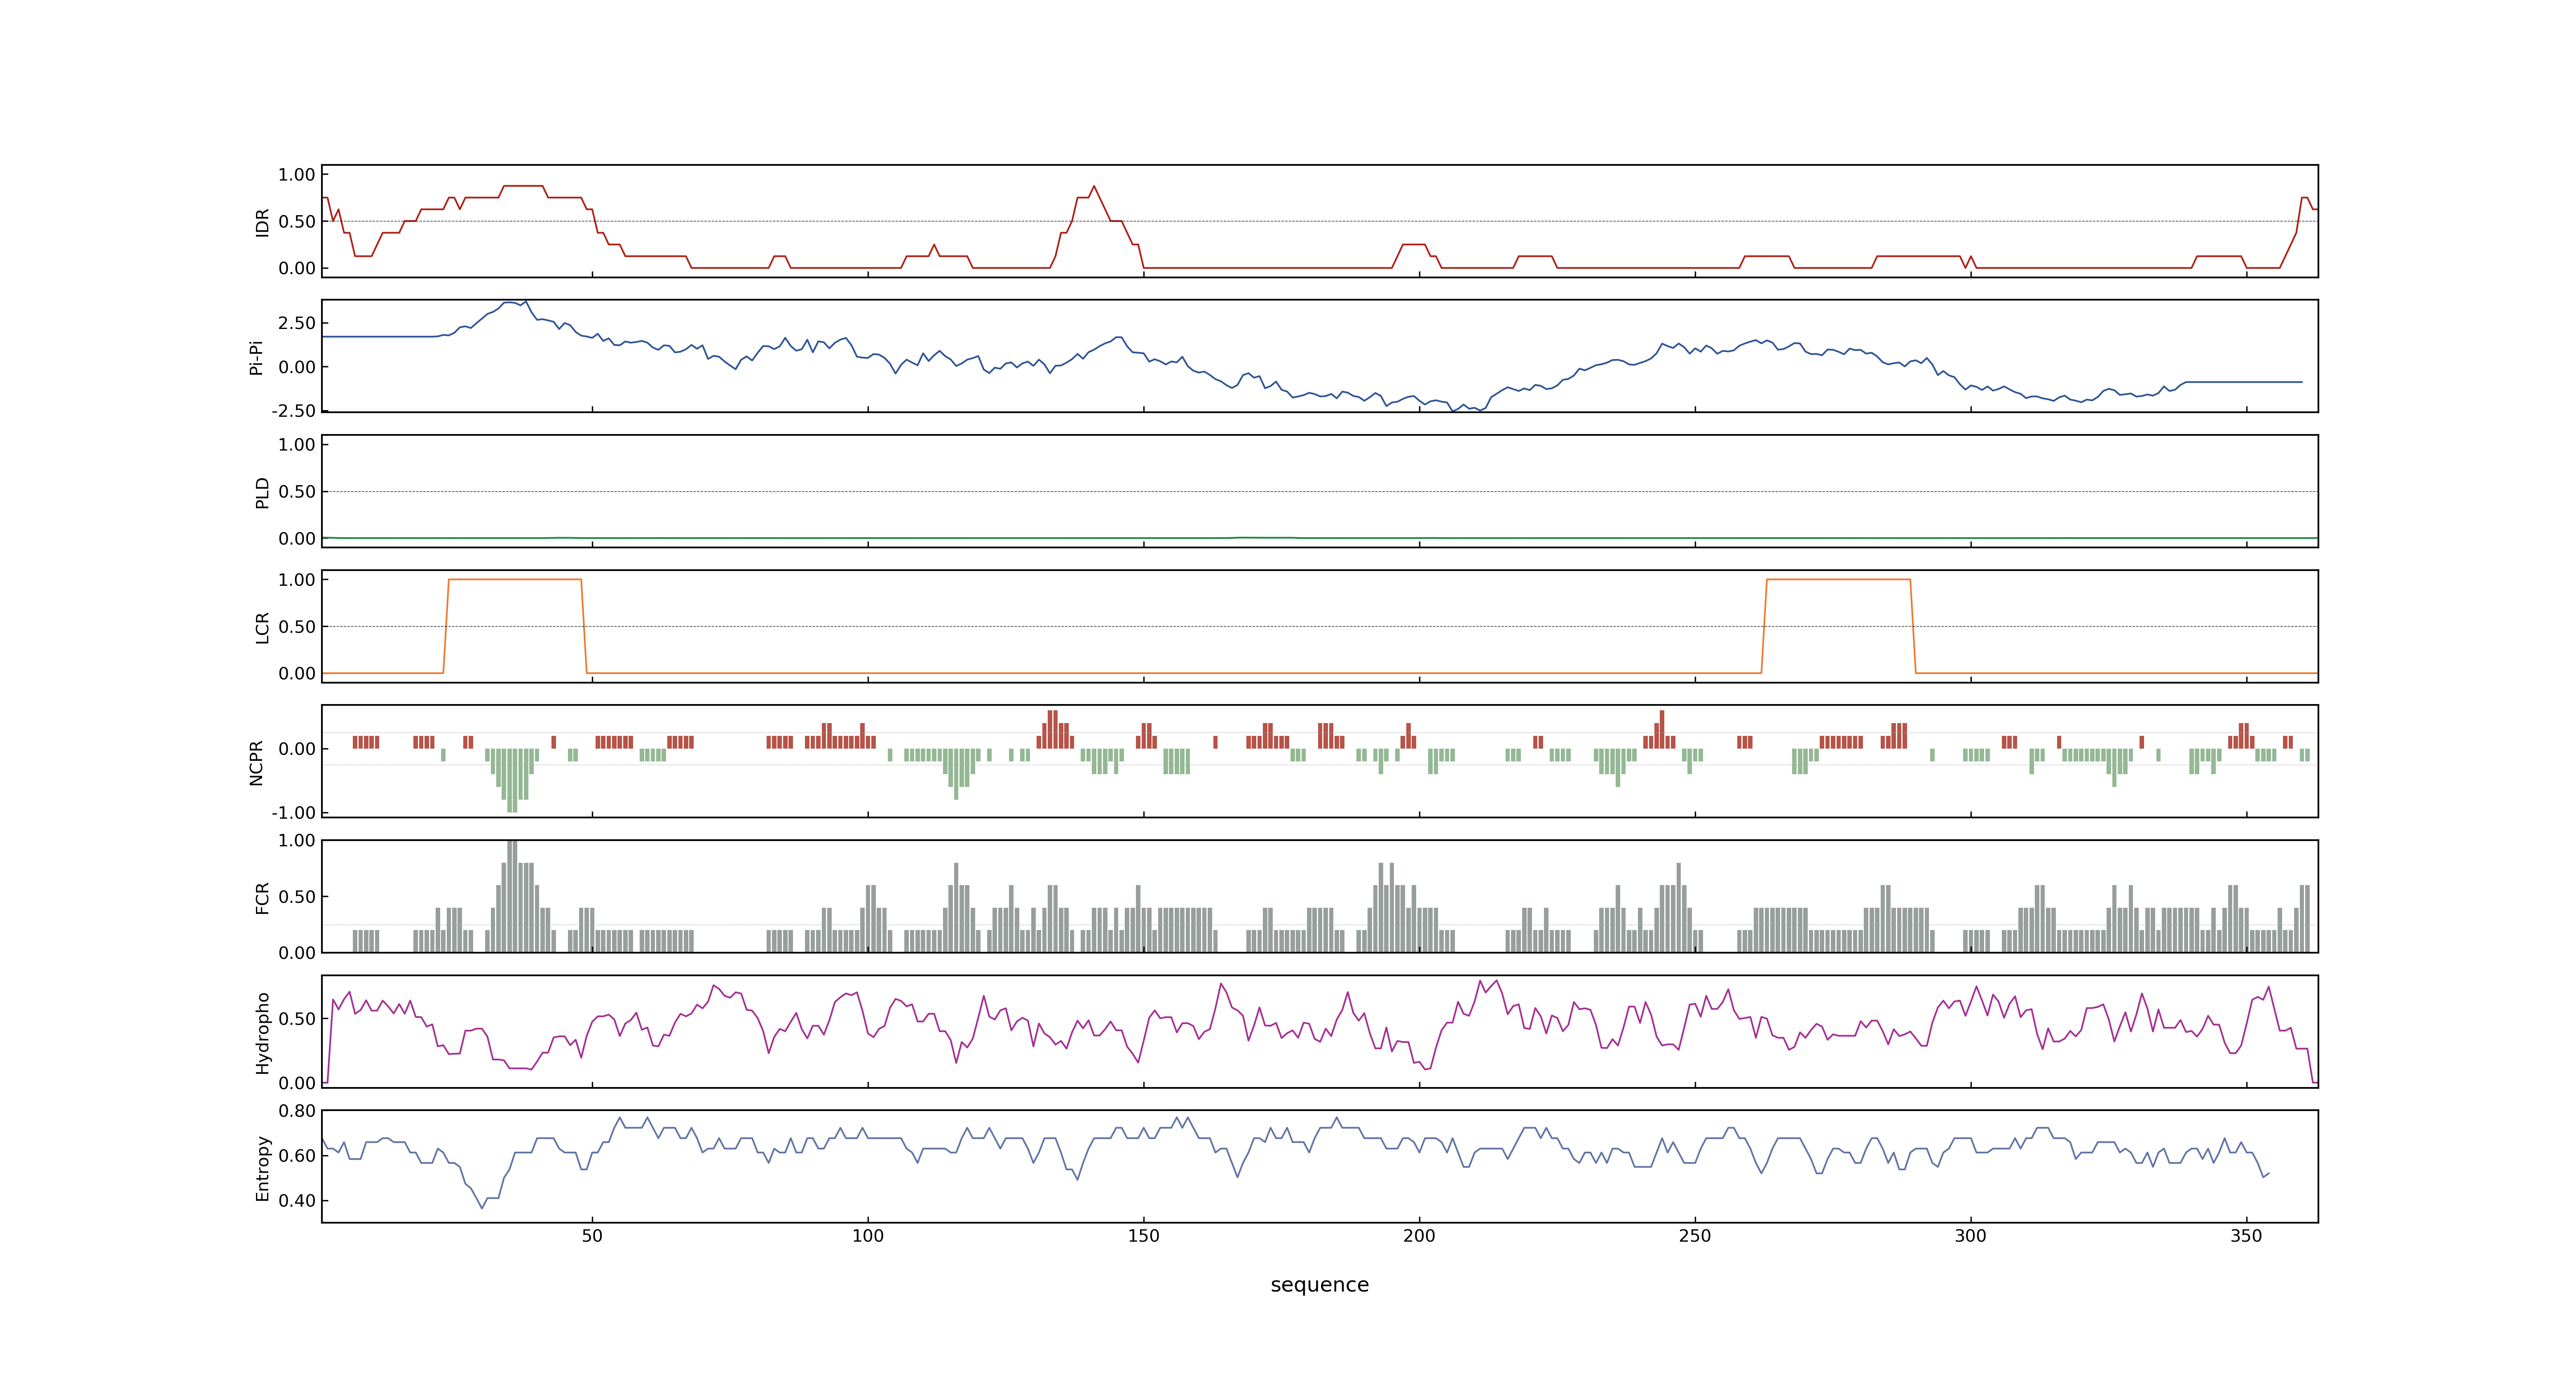Click the 0.50 tick of IDR panel

297,222
